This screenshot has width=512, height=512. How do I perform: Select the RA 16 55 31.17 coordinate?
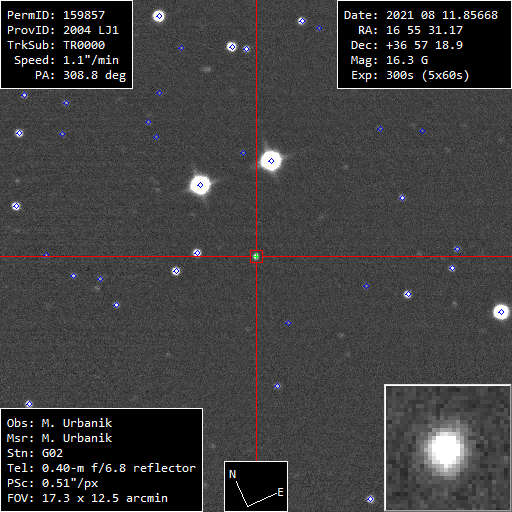pos(410,30)
